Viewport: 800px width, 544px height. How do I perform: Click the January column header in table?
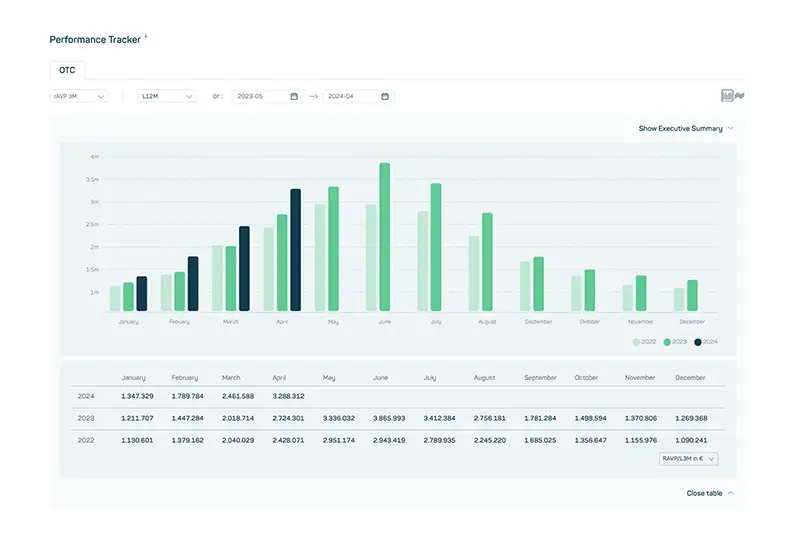click(x=133, y=378)
